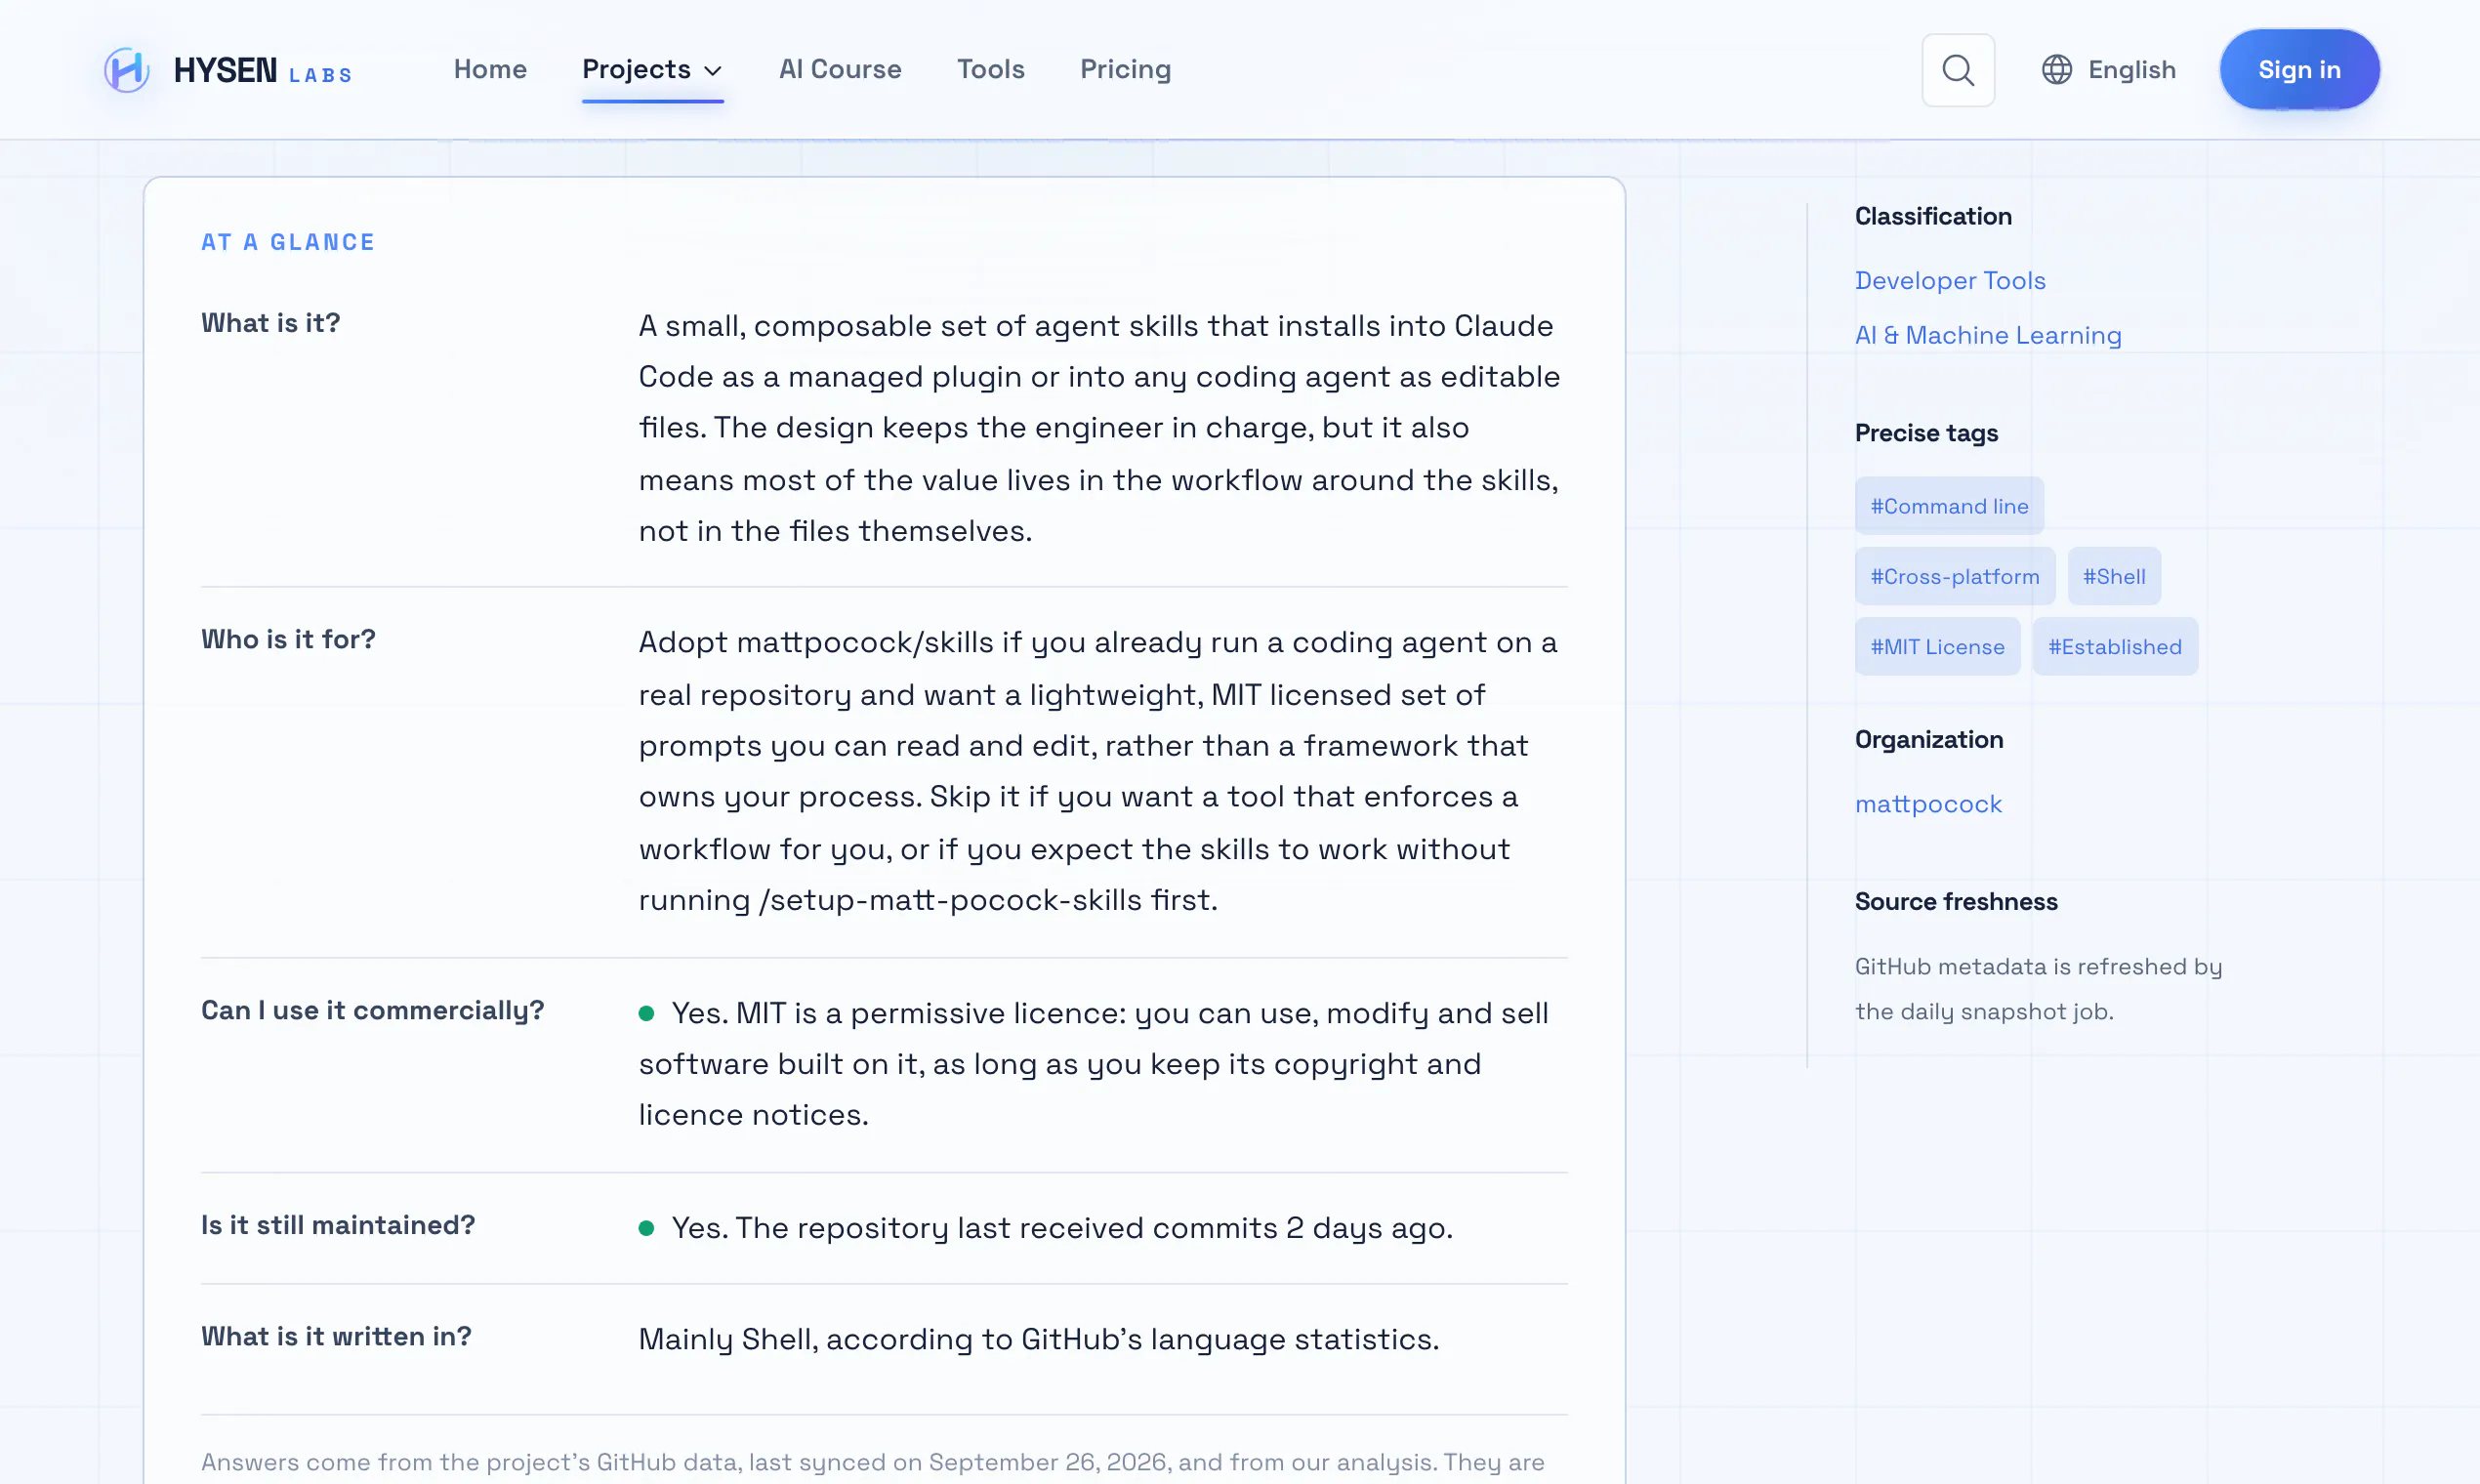Click the 'What is it?' question label
Viewport: 2480px width, 1484px height.
270,323
